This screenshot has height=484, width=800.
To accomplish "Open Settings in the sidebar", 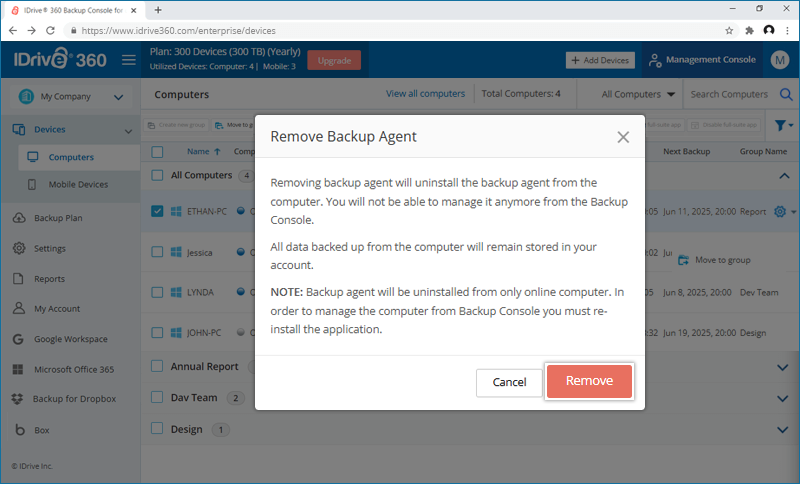I will (50, 248).
